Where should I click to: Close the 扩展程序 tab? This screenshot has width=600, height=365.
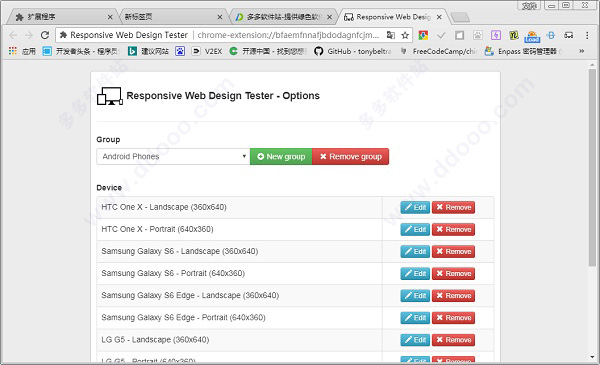[x=110, y=17]
